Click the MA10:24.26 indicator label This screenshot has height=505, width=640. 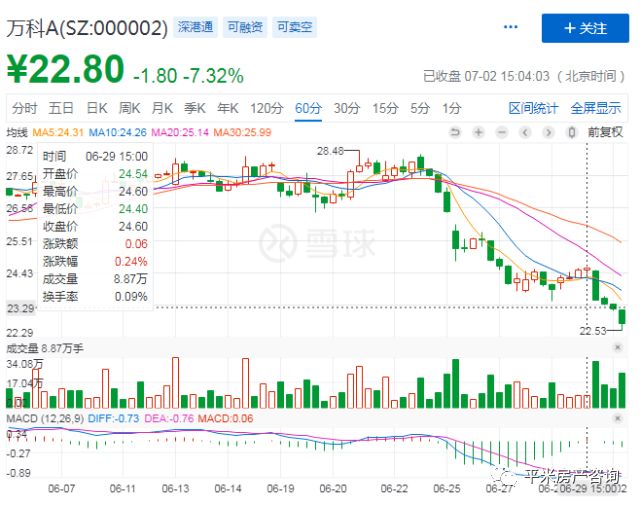(x=118, y=132)
